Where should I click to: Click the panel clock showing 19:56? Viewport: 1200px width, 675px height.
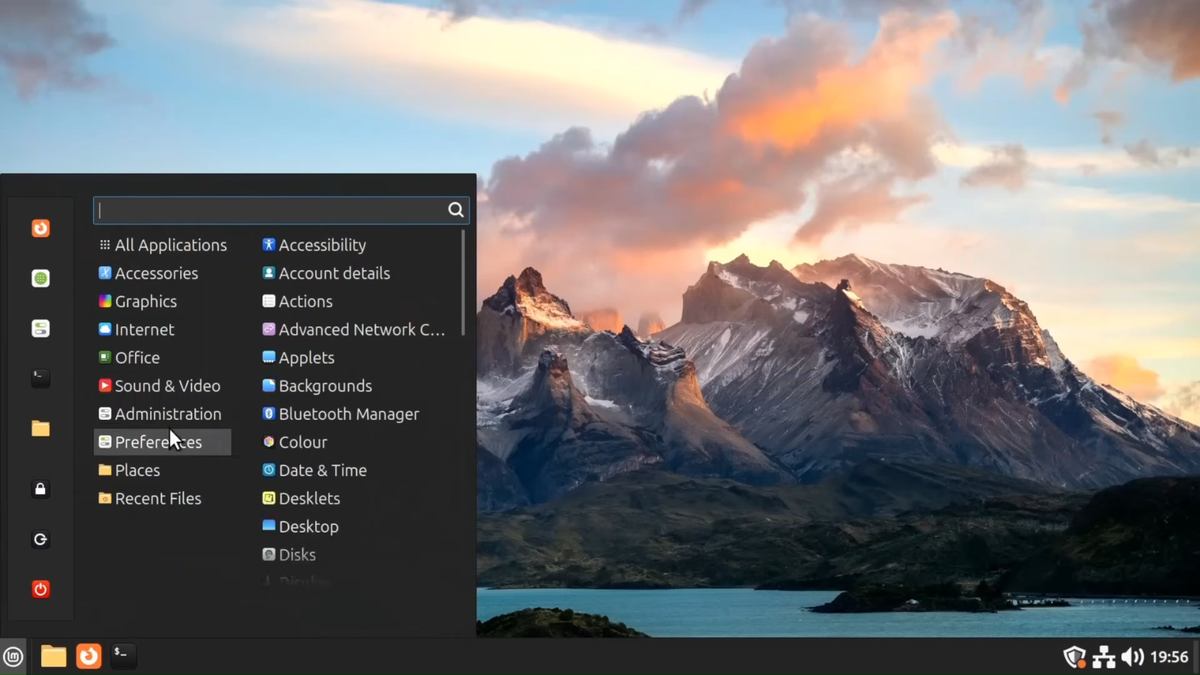(1169, 657)
